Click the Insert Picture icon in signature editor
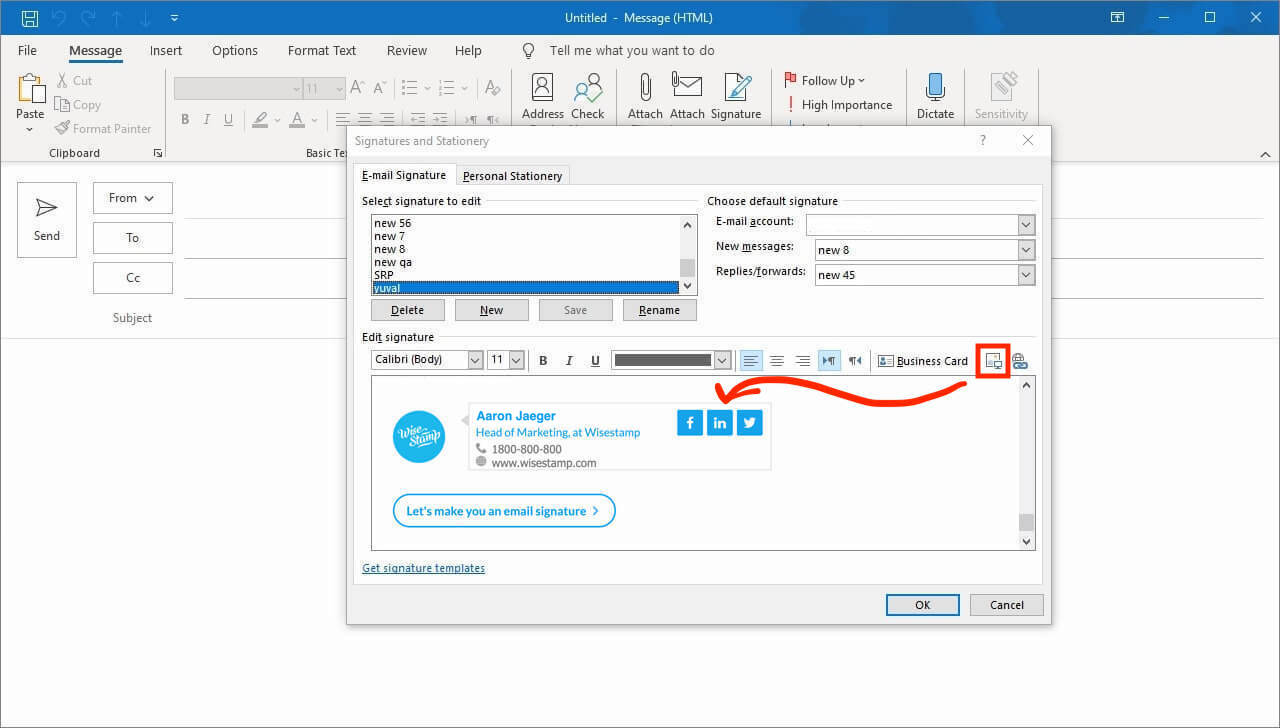This screenshot has width=1280, height=728. click(x=993, y=361)
